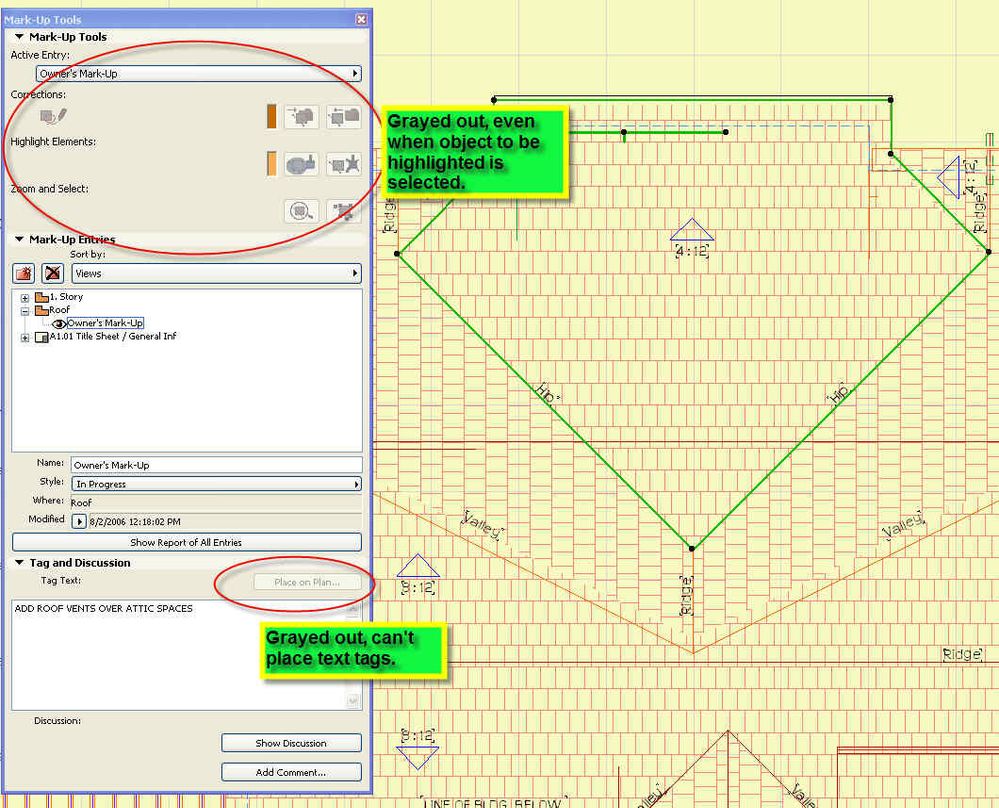Image resolution: width=999 pixels, height=808 pixels.
Task: Expand the A1.01 Title Sheet node
Action: (25, 338)
